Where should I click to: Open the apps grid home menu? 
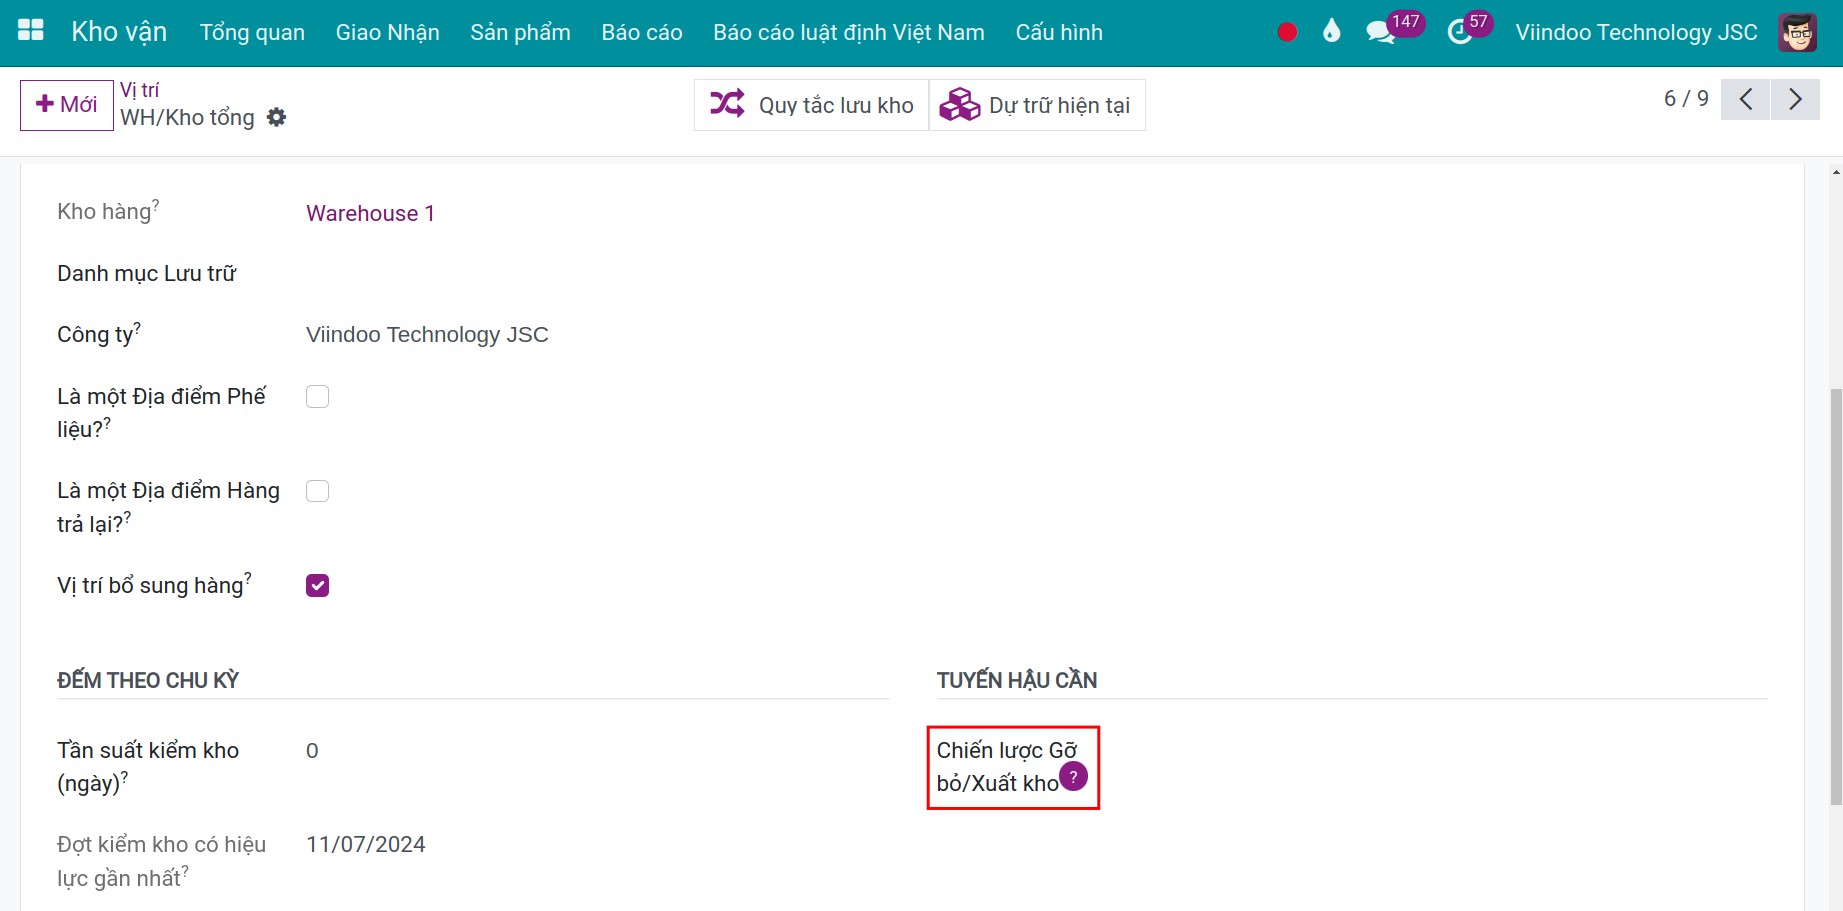coord(31,31)
